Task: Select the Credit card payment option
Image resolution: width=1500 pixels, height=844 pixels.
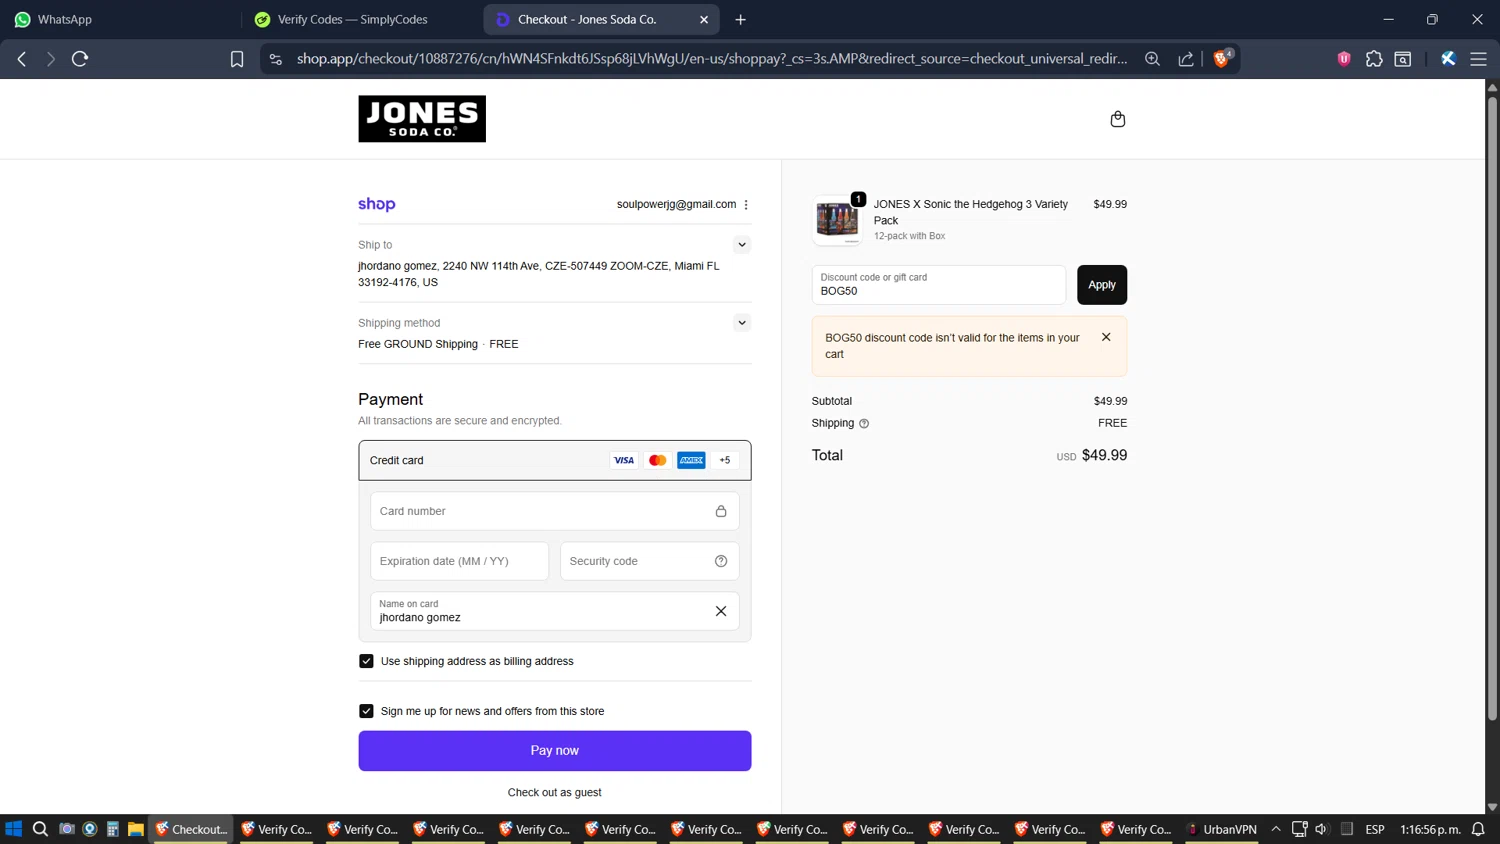Action: (555, 460)
